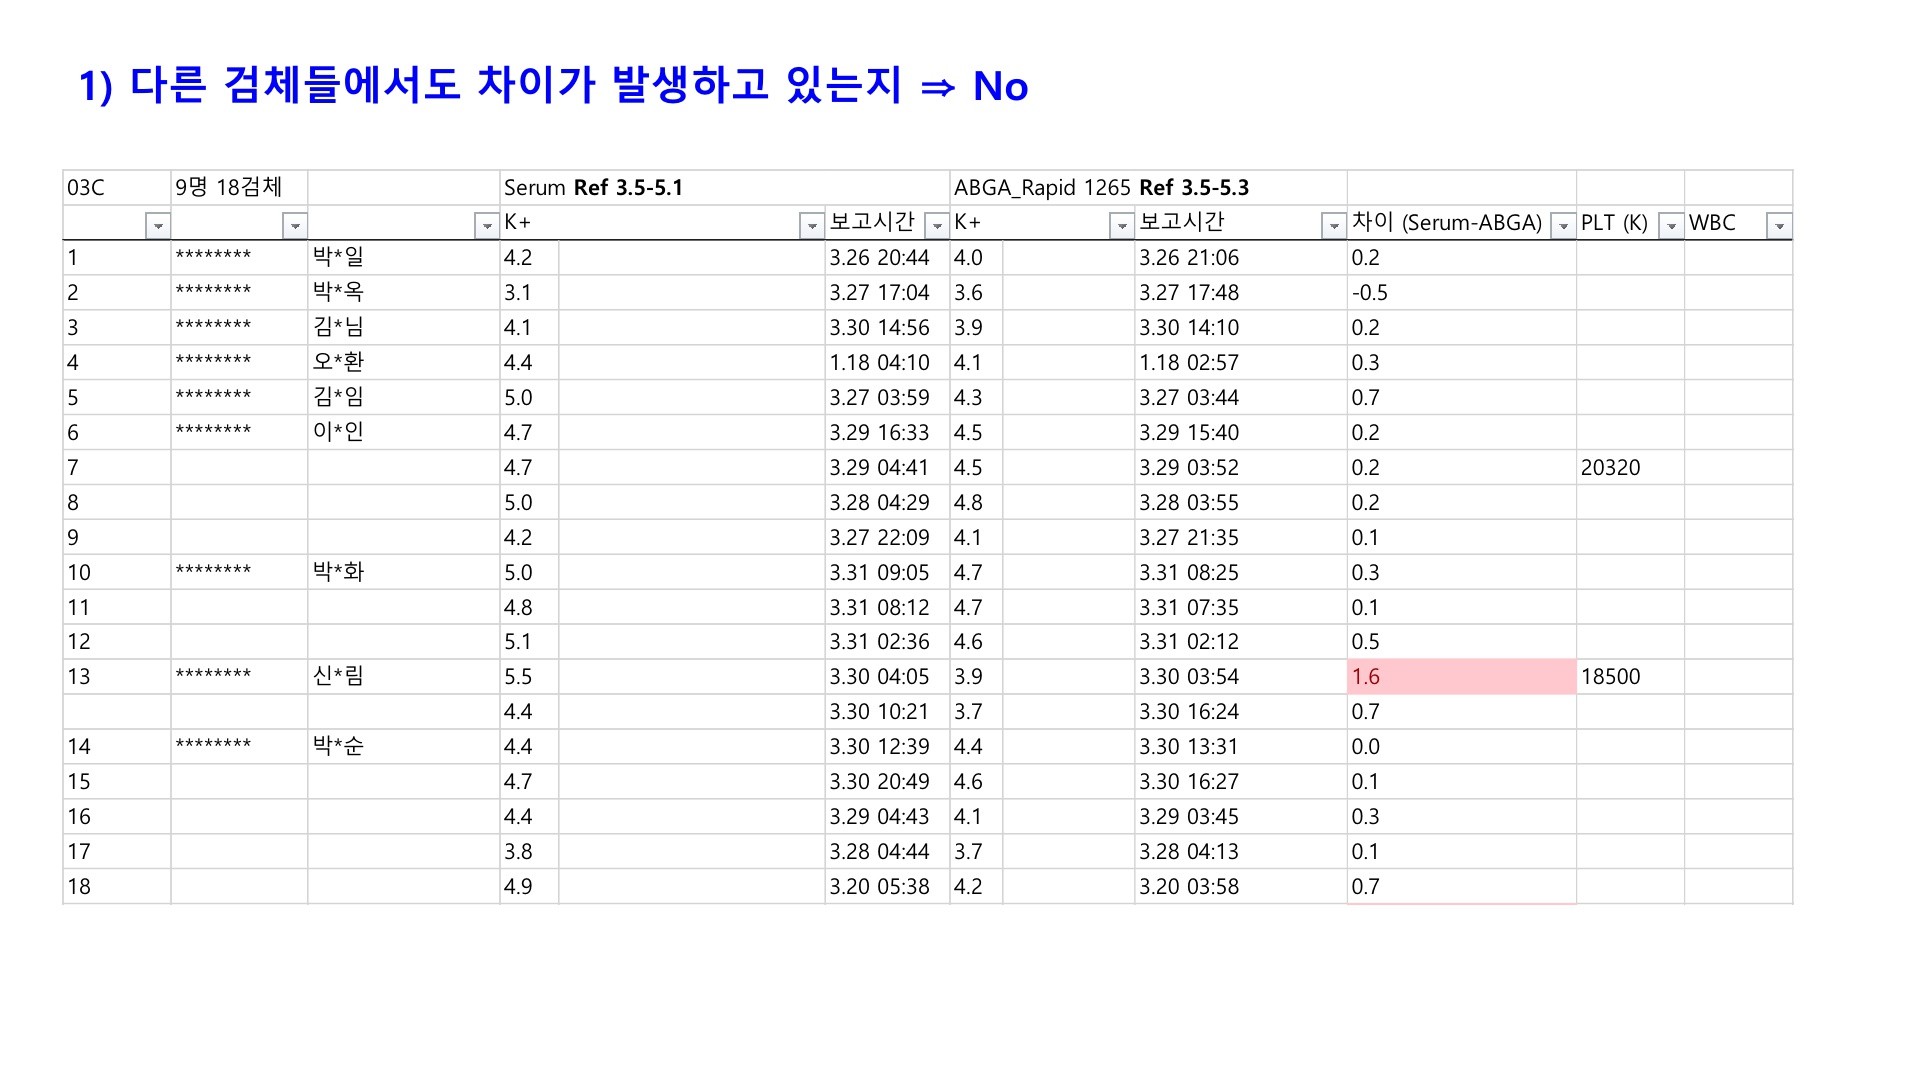Open filter dropdown for patient name column
Image resolution: width=1920 pixels, height=1080 pixels.
click(487, 226)
